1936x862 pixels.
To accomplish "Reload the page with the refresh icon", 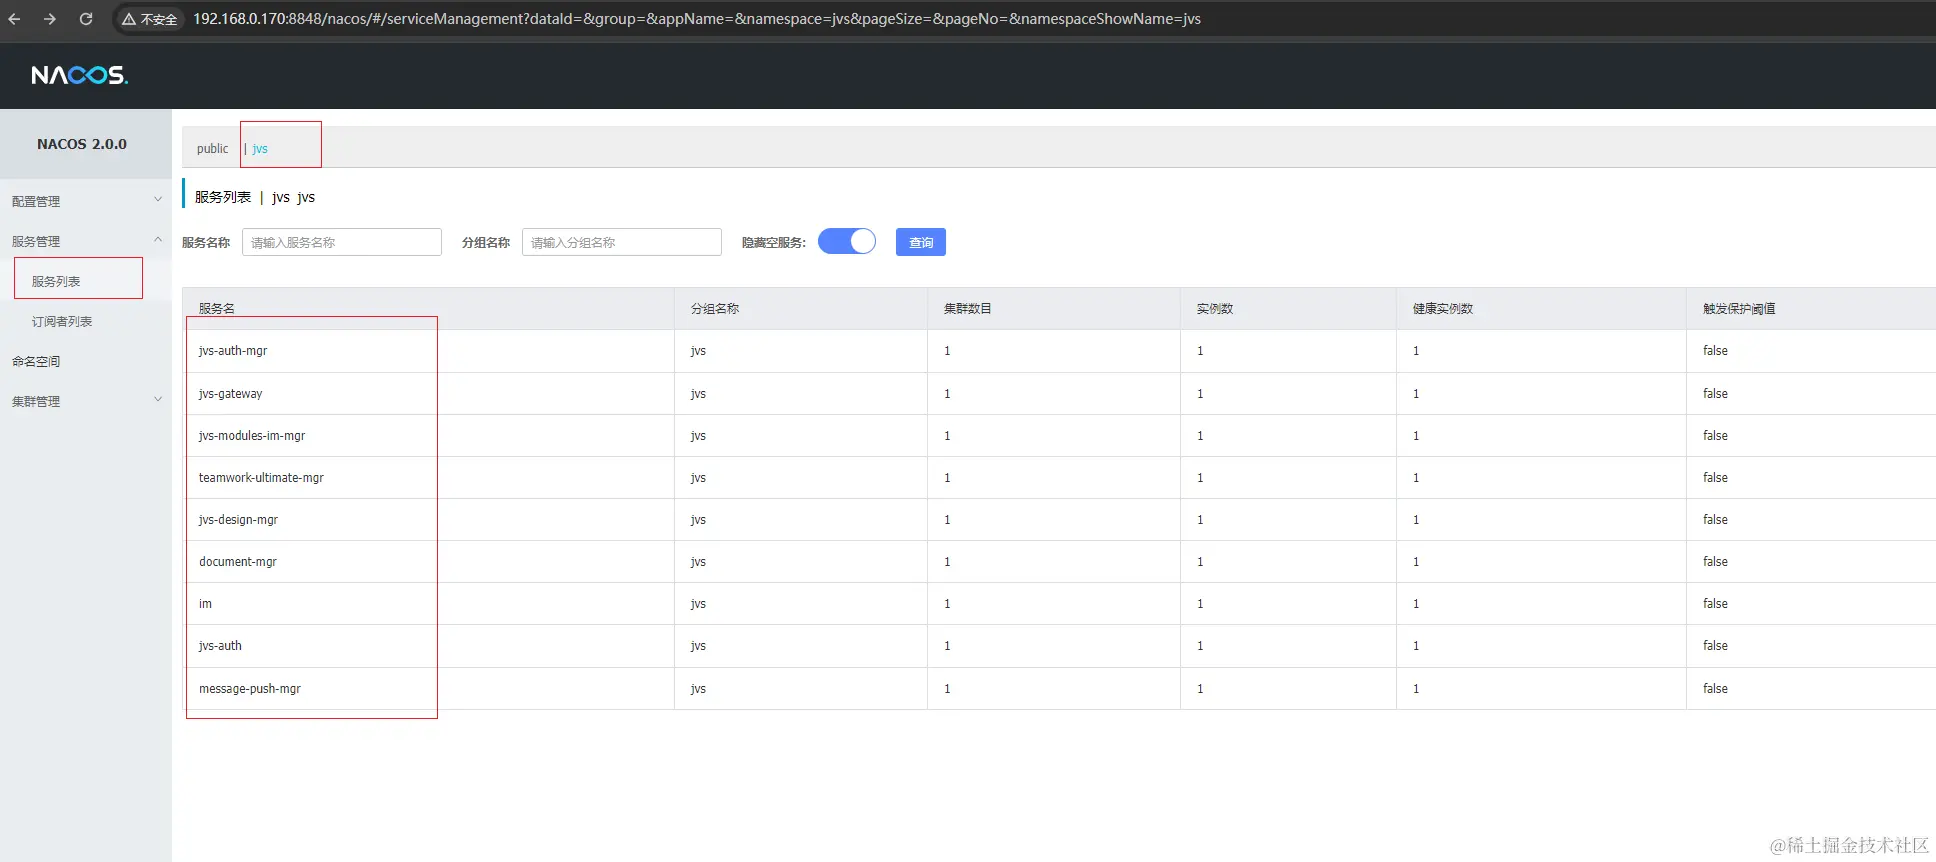I will click(86, 19).
